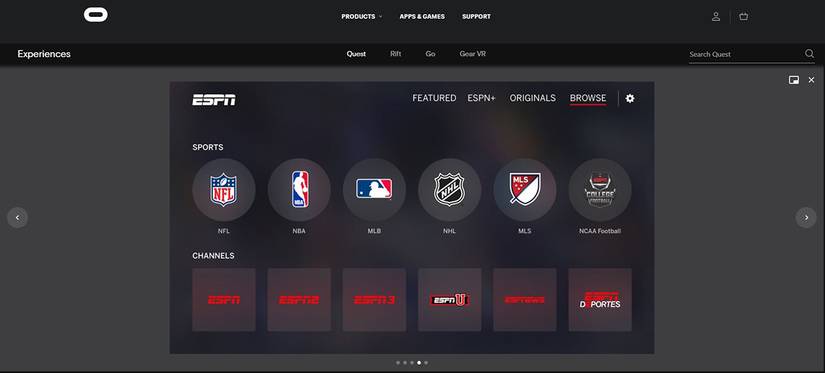825x373 pixels.
Task: Switch to the Quest tab
Action: pos(356,54)
